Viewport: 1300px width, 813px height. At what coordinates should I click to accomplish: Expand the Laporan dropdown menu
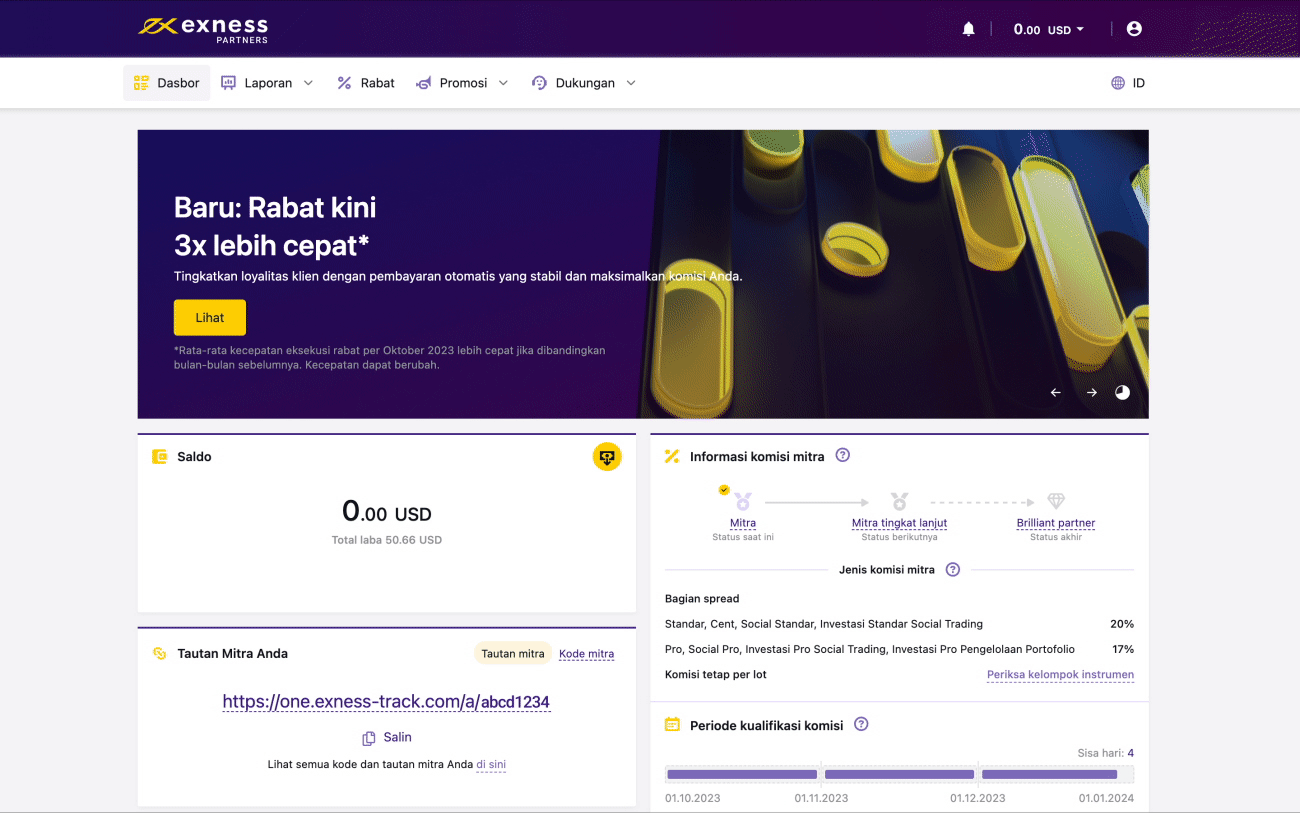pyautogui.click(x=267, y=83)
